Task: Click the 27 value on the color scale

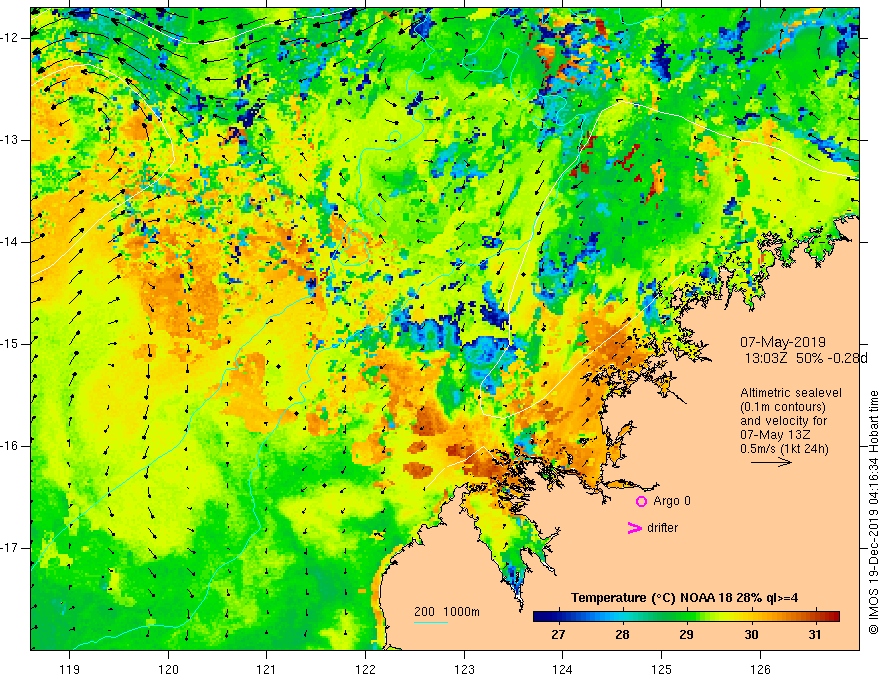Action: 558,635
